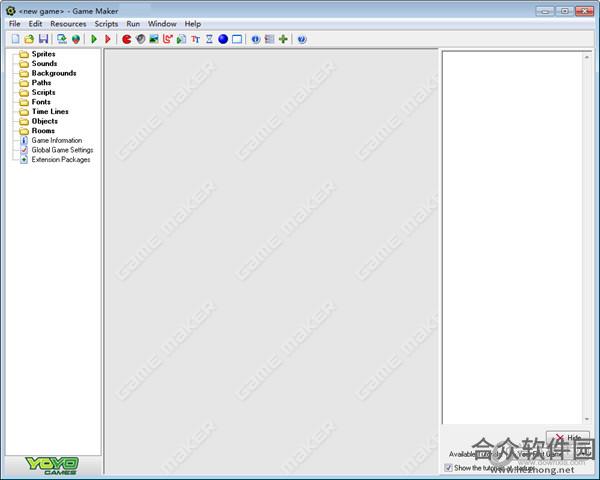Run the game with green arrow
600x480 pixels.
(94, 39)
